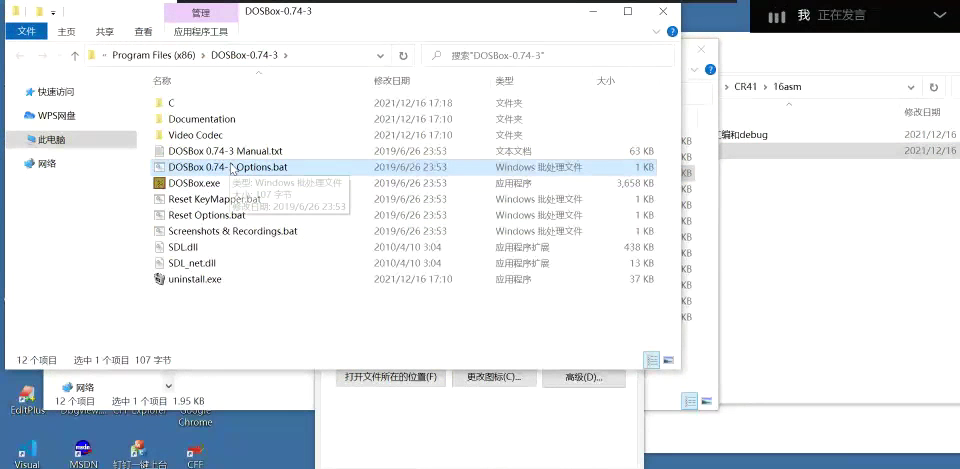Select the 查看 ribbon tab
This screenshot has height=469, width=960.
[x=143, y=32]
